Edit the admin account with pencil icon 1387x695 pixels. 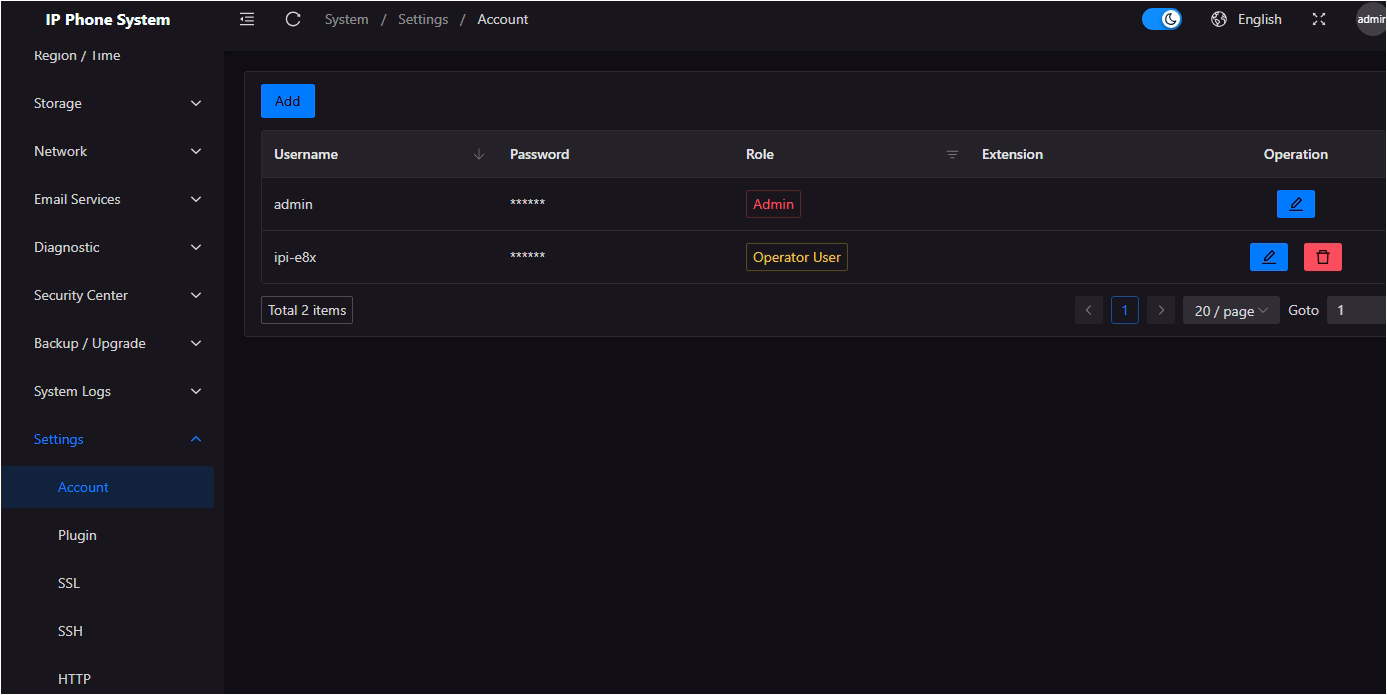(x=1295, y=204)
